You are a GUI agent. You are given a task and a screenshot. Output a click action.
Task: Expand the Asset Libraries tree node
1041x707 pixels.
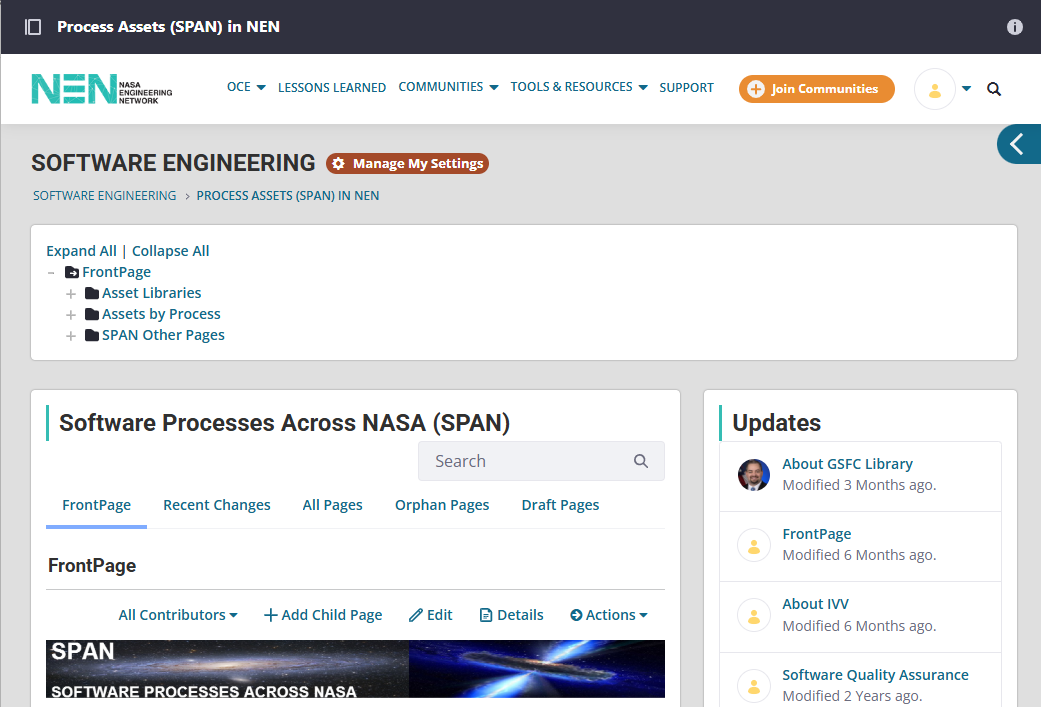tap(71, 294)
